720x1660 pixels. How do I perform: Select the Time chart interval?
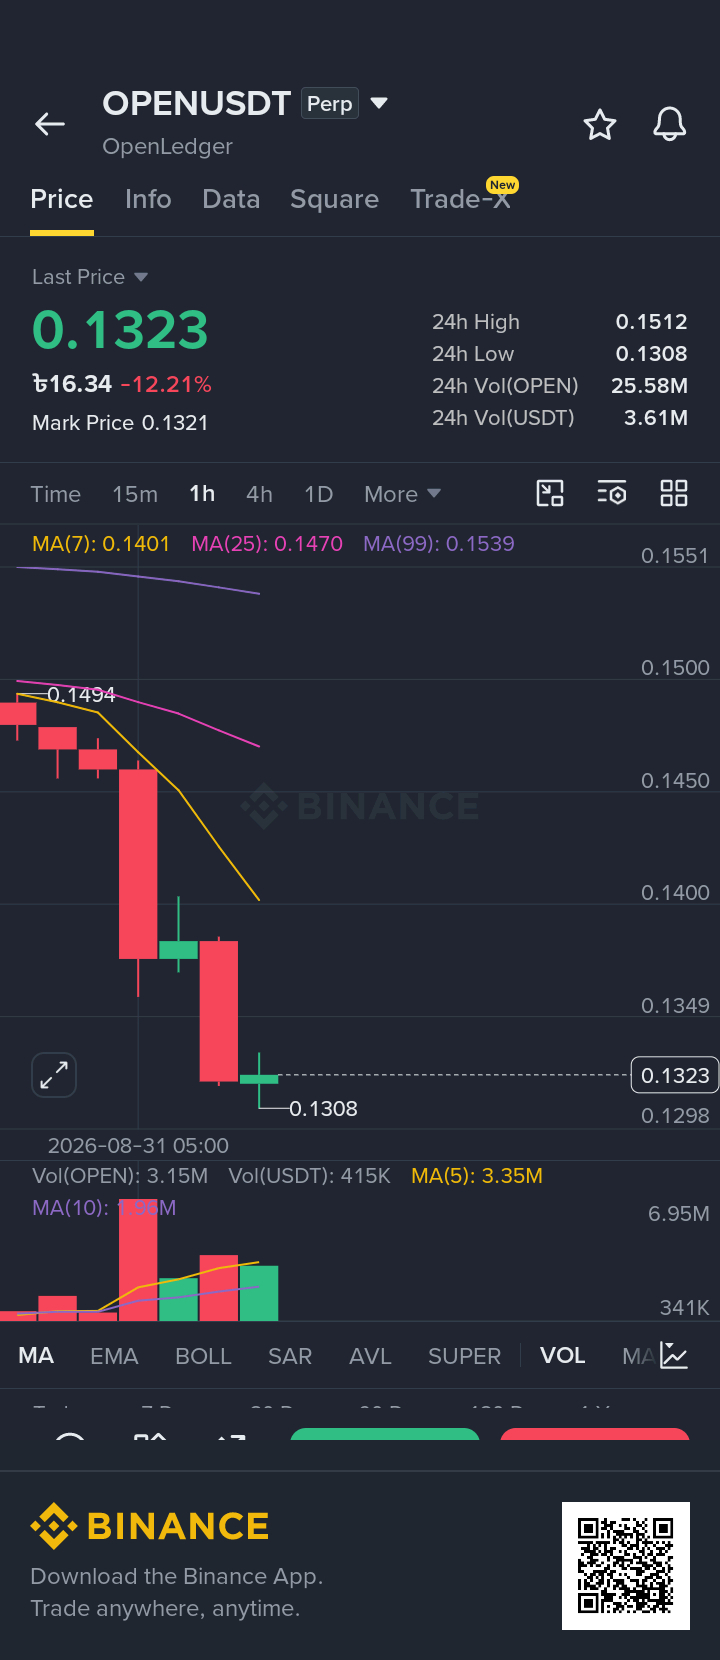(x=56, y=494)
